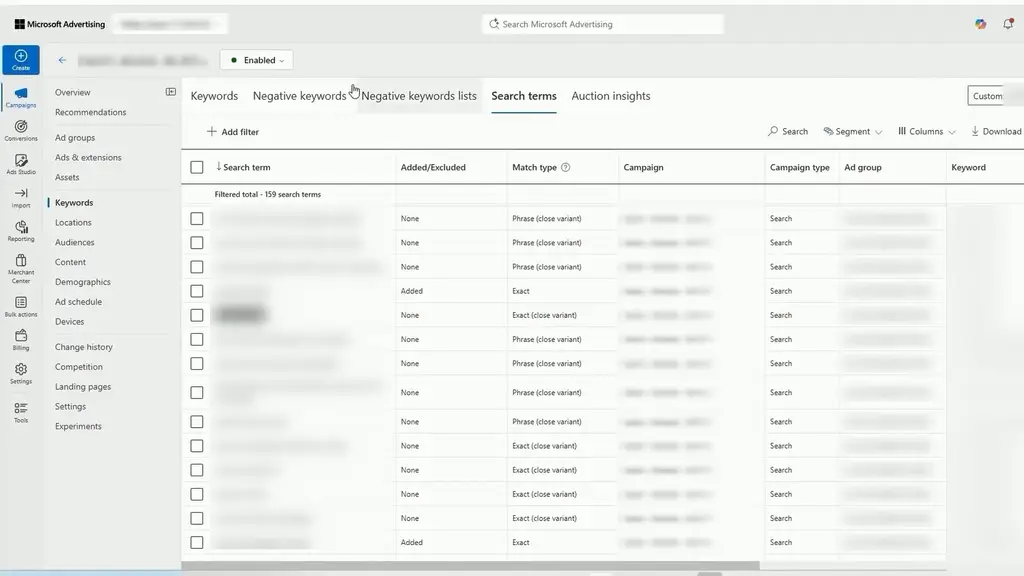Screen dimensions: 1024x576
Task: Click the Added/Excluded column header
Action: 433,167
